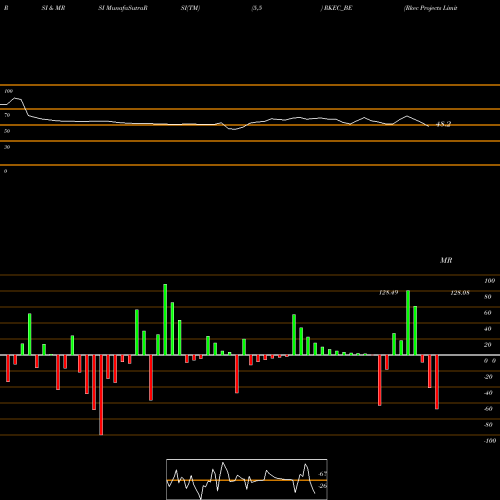Click the '60' label on MR axis
The width and height of the screenshot is (500, 500).
coord(488,313)
